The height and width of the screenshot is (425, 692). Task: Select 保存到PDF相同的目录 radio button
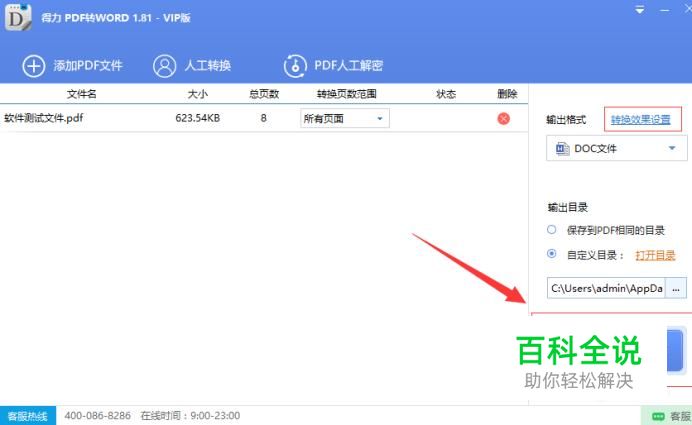point(552,229)
